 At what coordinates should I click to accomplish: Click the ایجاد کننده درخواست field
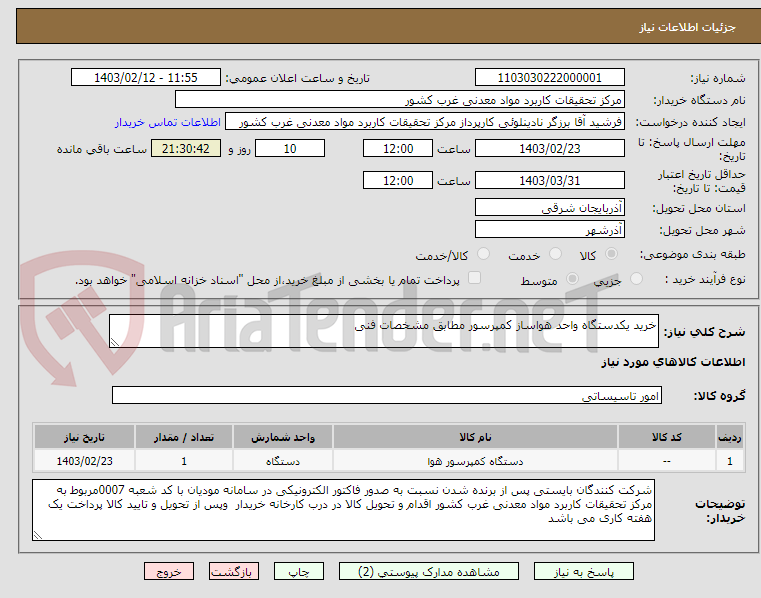[x=425, y=122]
